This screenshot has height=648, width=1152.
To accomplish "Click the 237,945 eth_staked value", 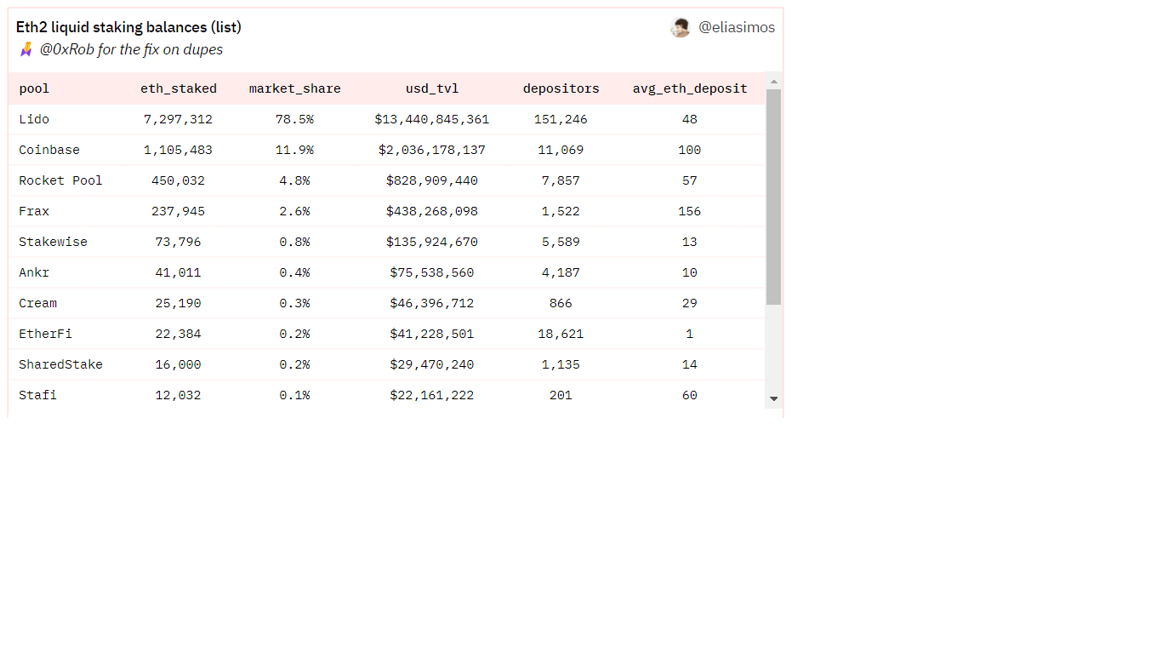I will tap(178, 212).
